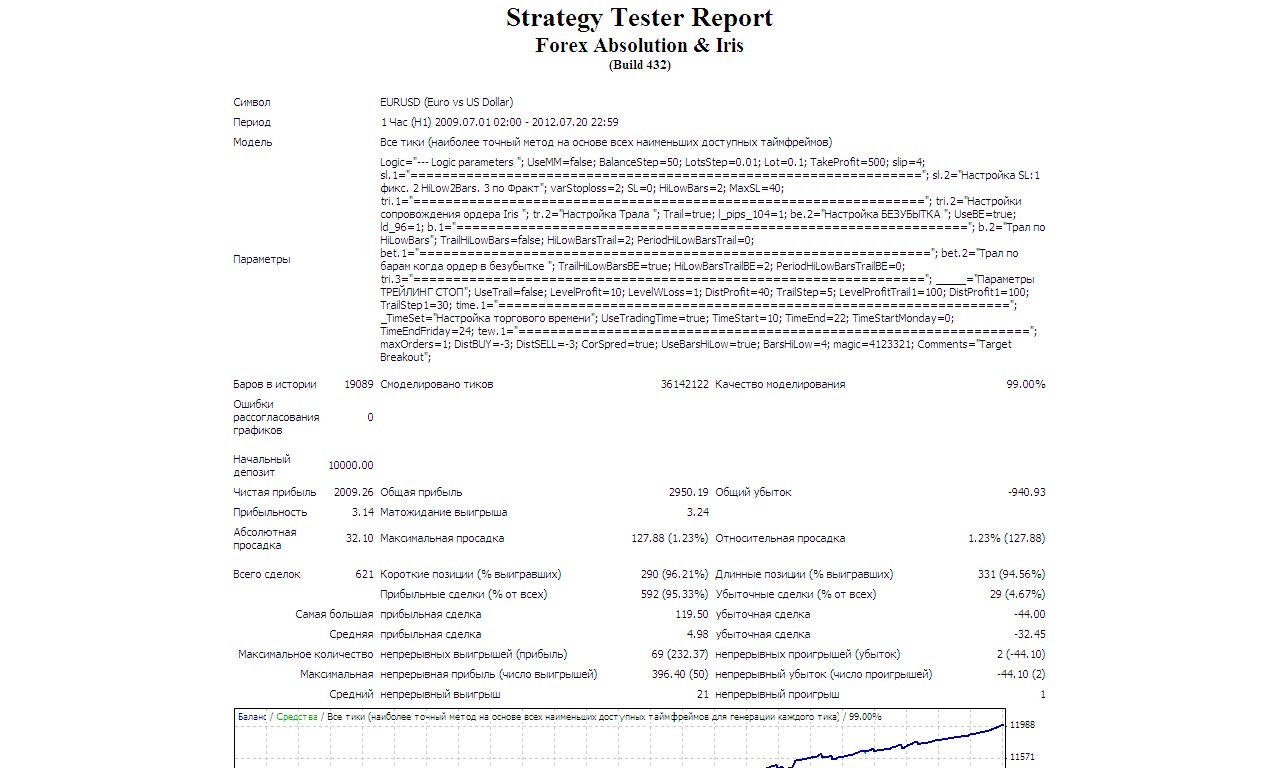
Task: Select the profit factor value 3.14
Action: (363, 512)
